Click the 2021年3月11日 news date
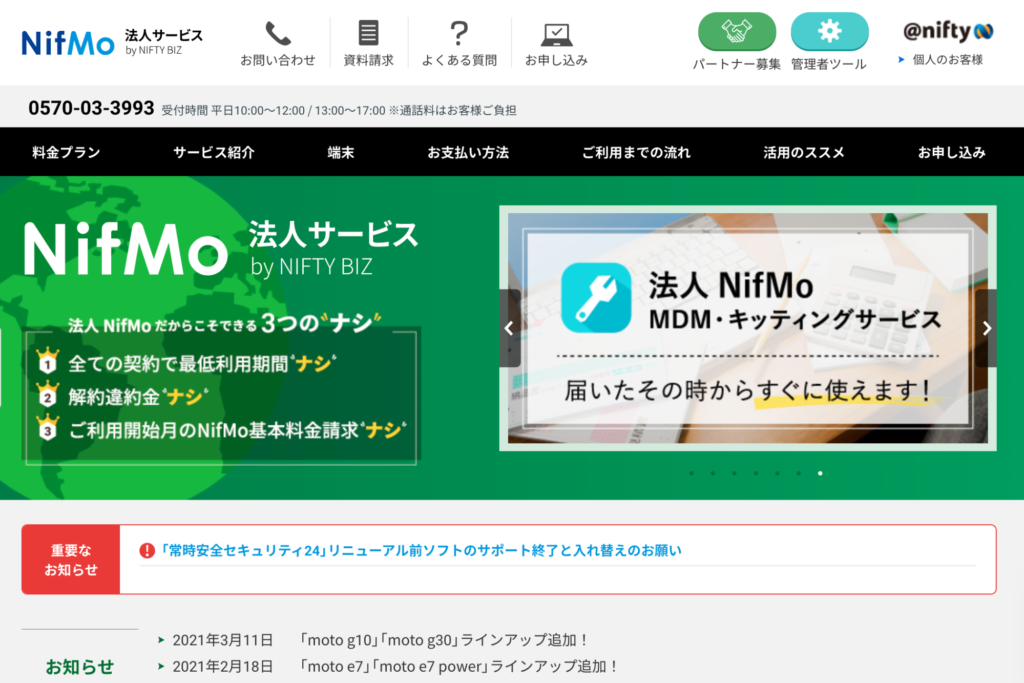 (223, 640)
